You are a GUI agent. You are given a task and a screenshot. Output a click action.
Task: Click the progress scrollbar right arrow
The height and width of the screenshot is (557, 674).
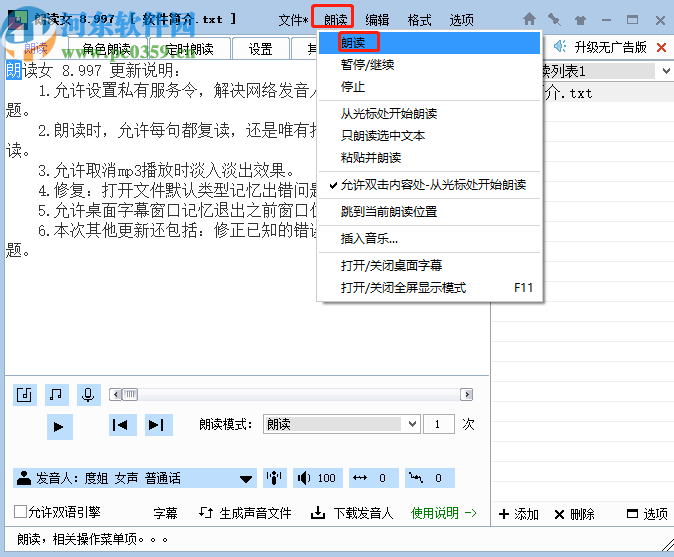tap(467, 394)
